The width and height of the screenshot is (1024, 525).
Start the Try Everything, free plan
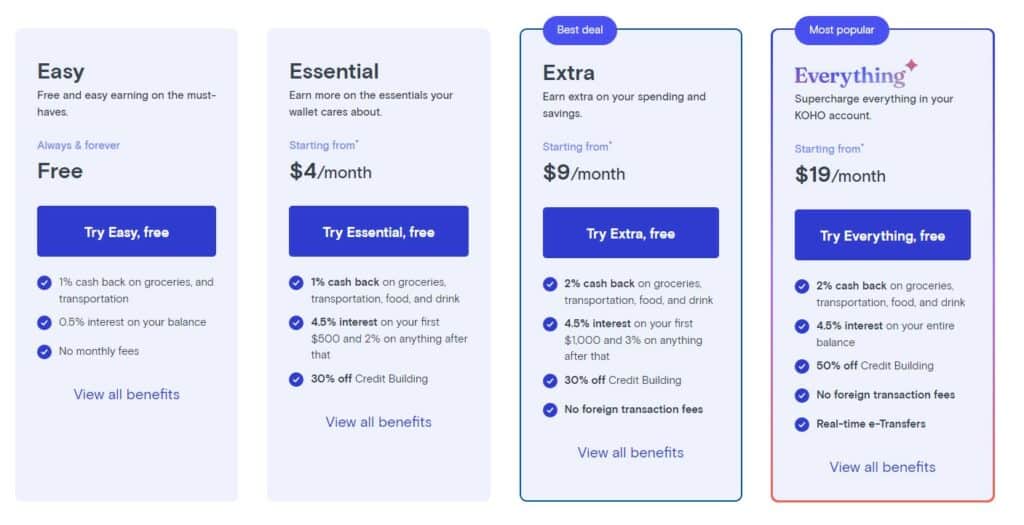coord(882,235)
